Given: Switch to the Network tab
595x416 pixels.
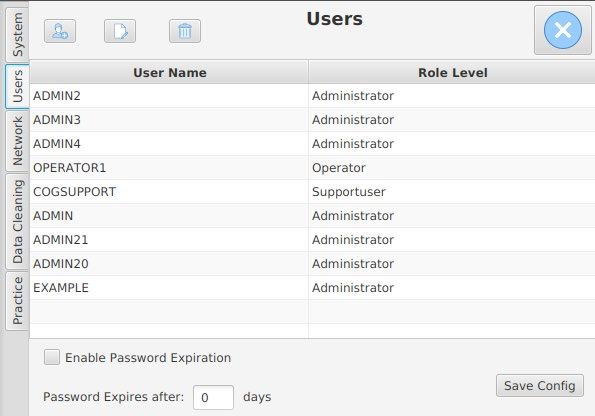Looking at the screenshot, I should [17, 141].
